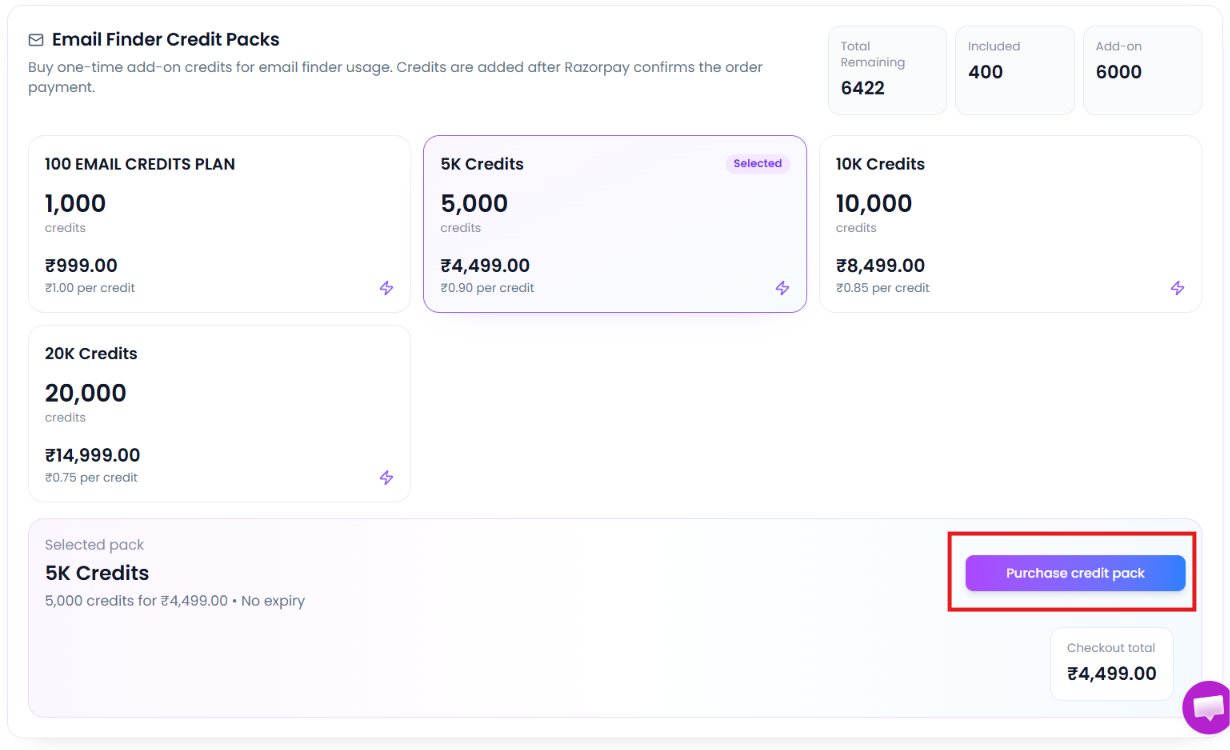The height and width of the screenshot is (750, 1230).
Task: Select the 10K Credits pack card
Action: [1010, 224]
